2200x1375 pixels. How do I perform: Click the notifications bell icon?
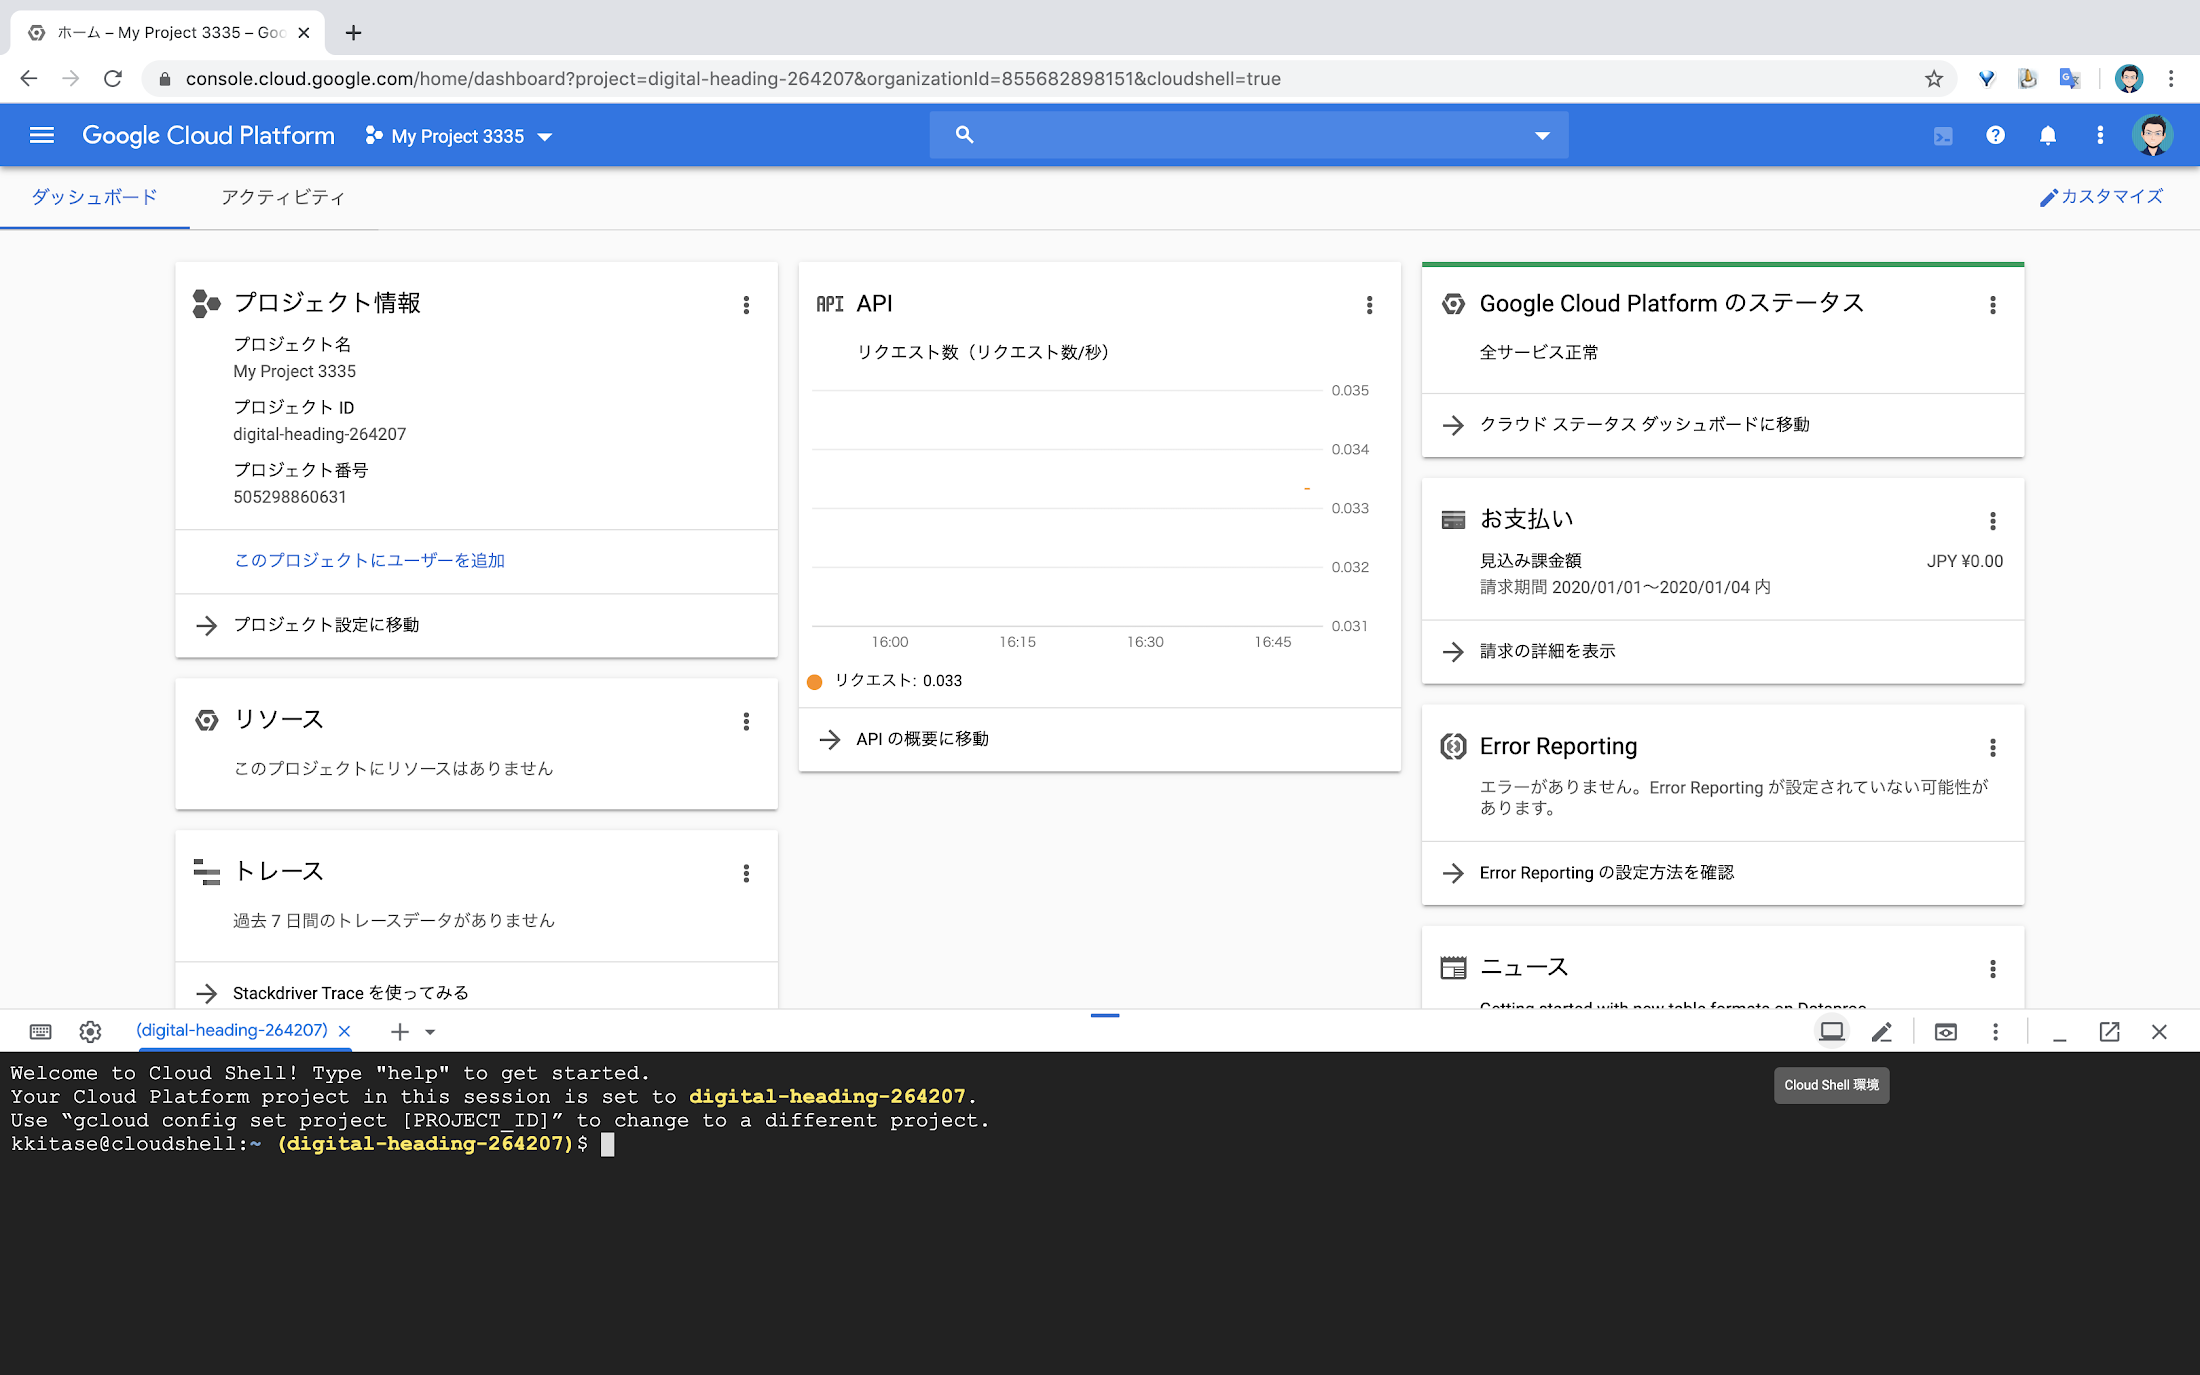[x=2048, y=135]
